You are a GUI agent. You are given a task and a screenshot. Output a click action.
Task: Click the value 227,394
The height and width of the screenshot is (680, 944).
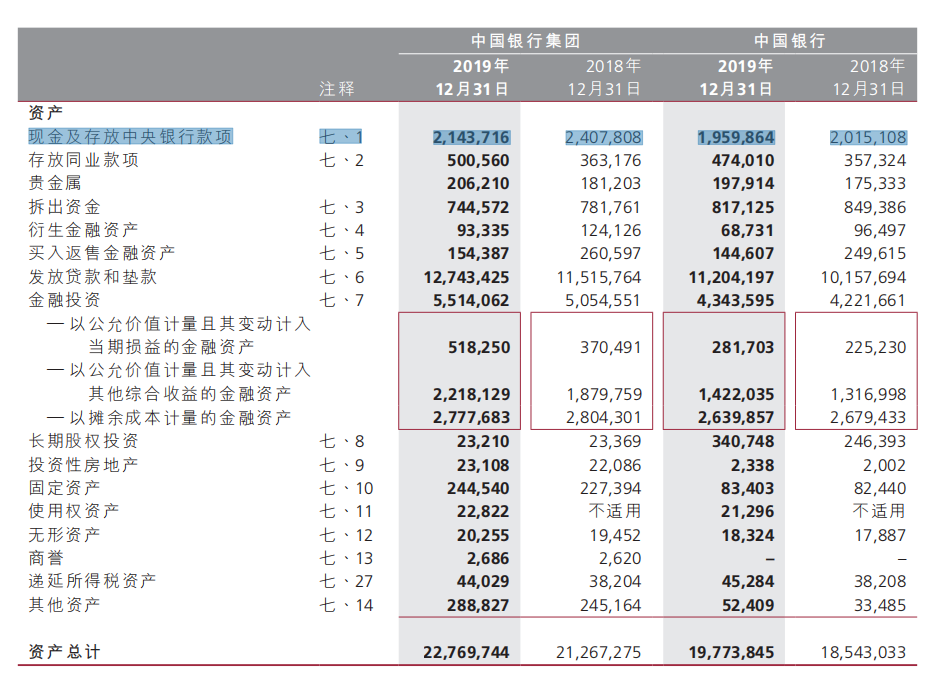coord(610,488)
